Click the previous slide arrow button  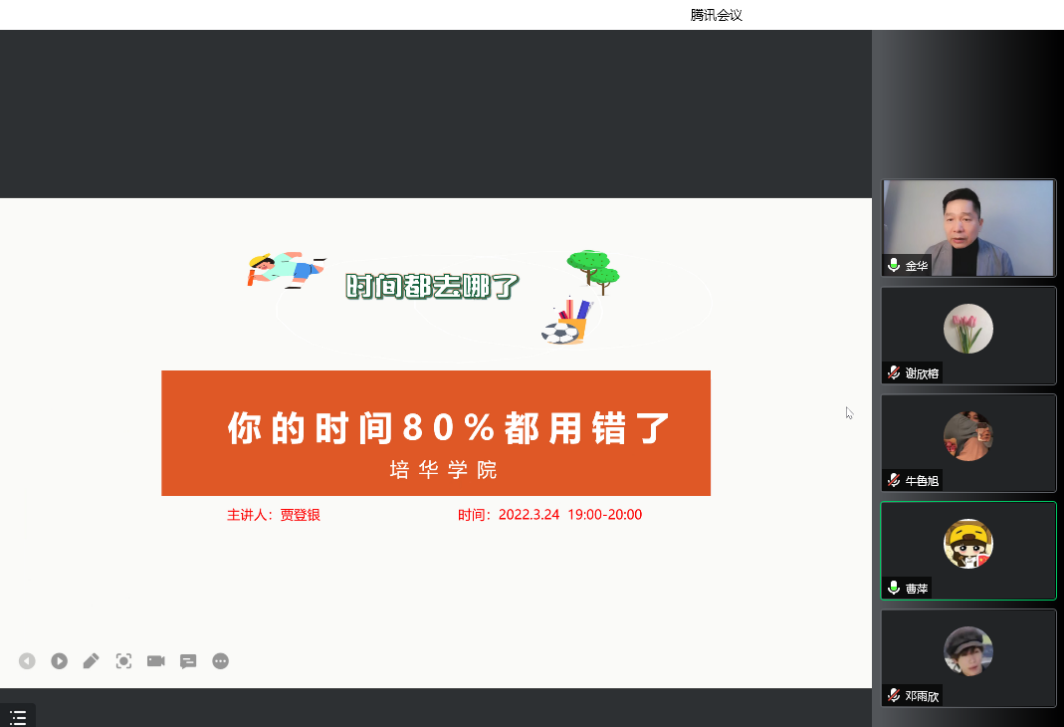coord(27,661)
